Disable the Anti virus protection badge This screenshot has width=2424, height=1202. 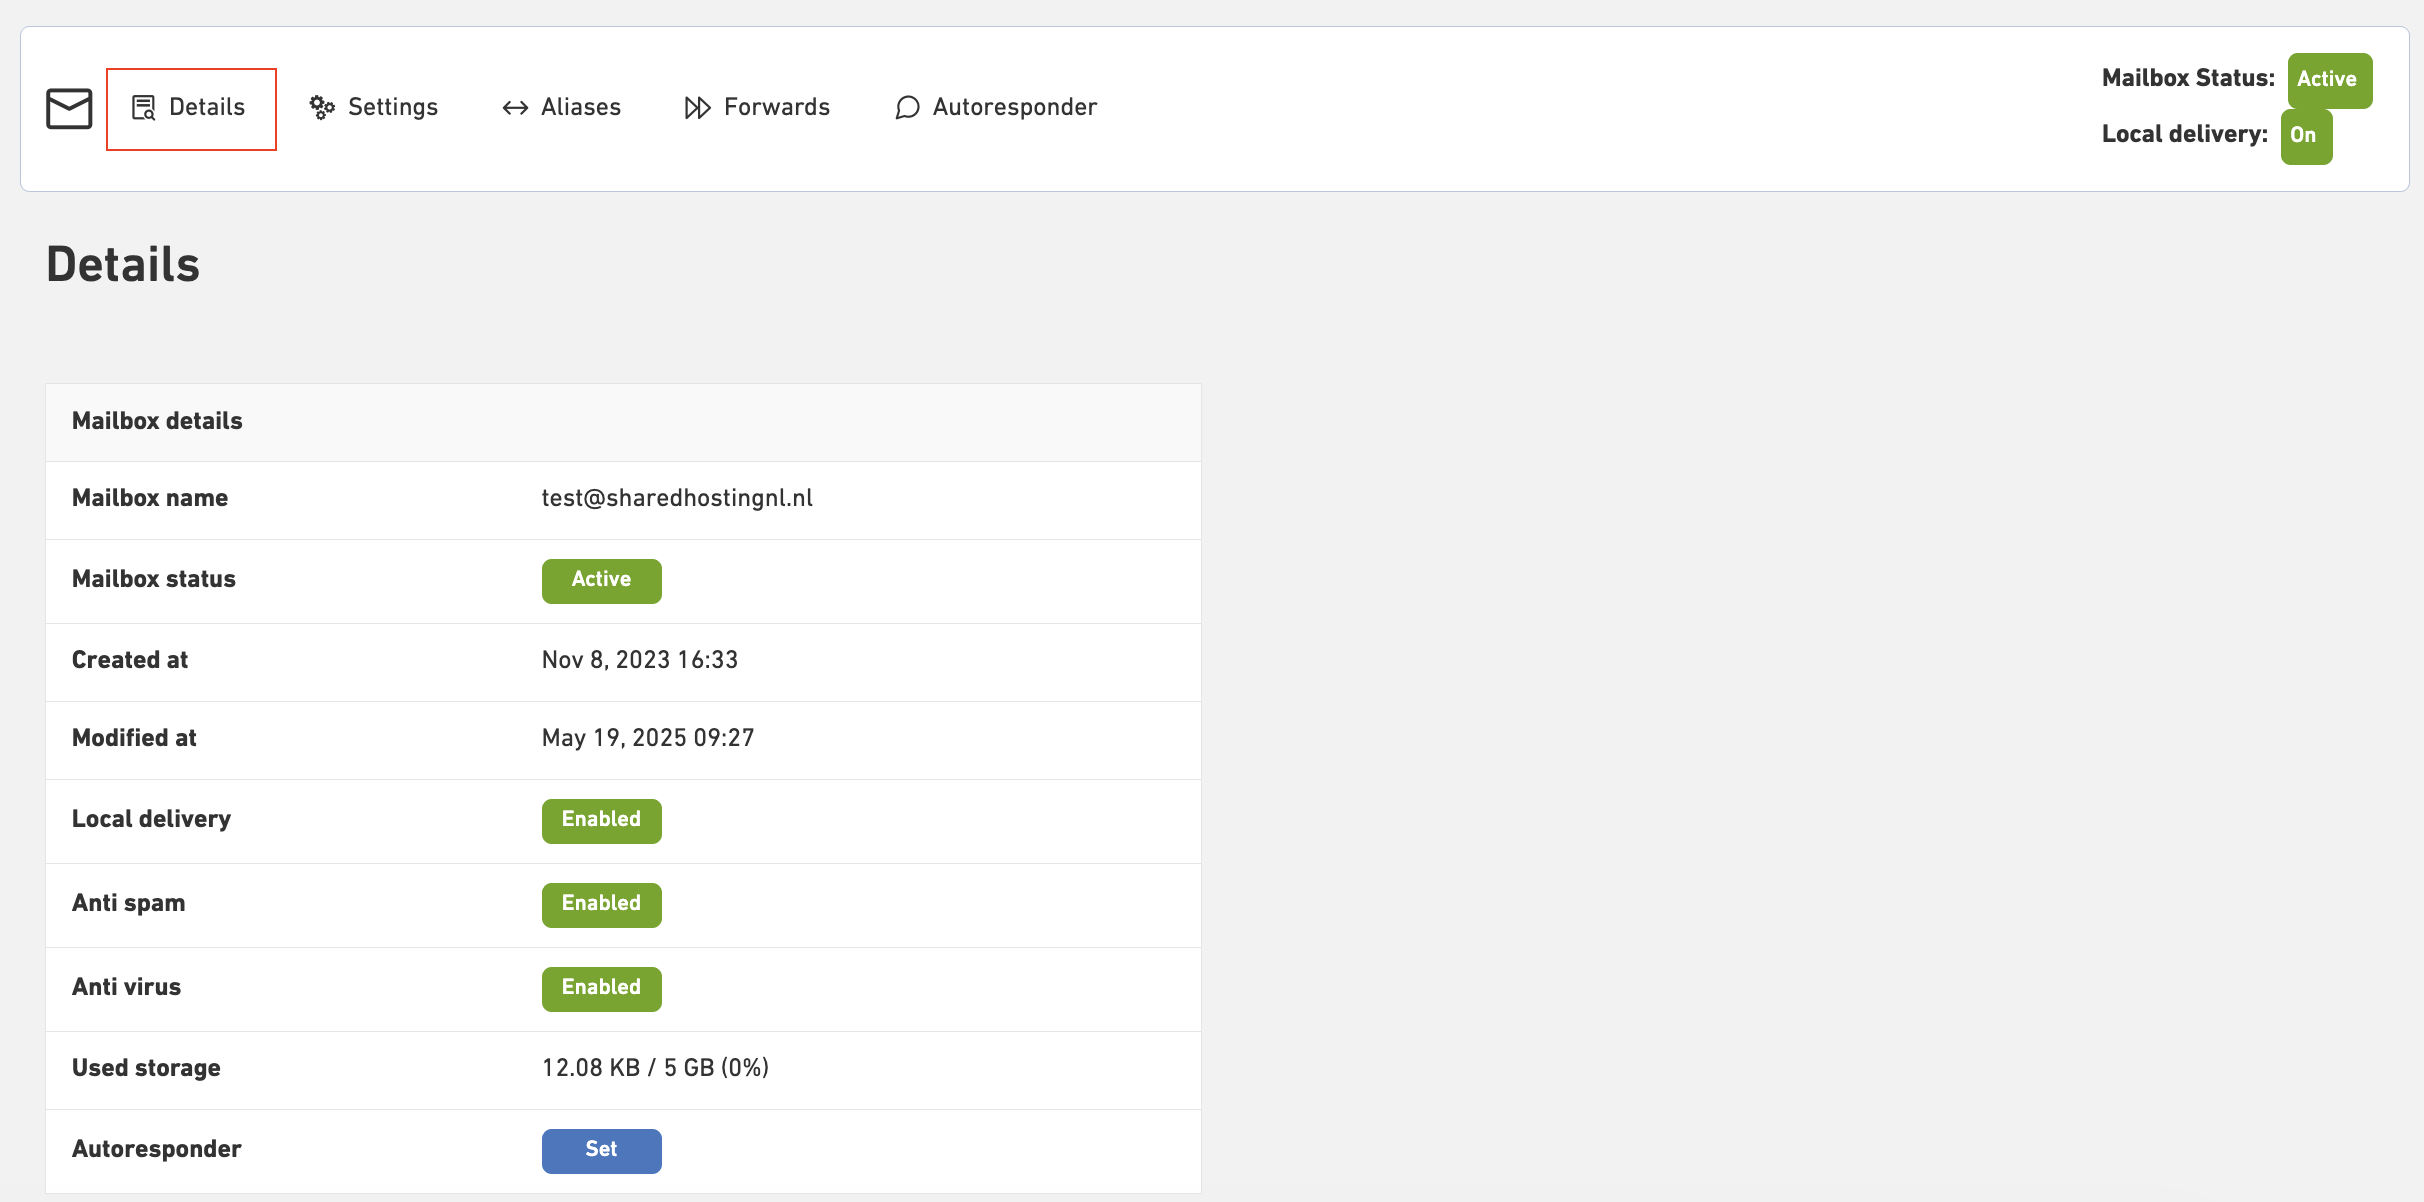[x=601, y=988]
